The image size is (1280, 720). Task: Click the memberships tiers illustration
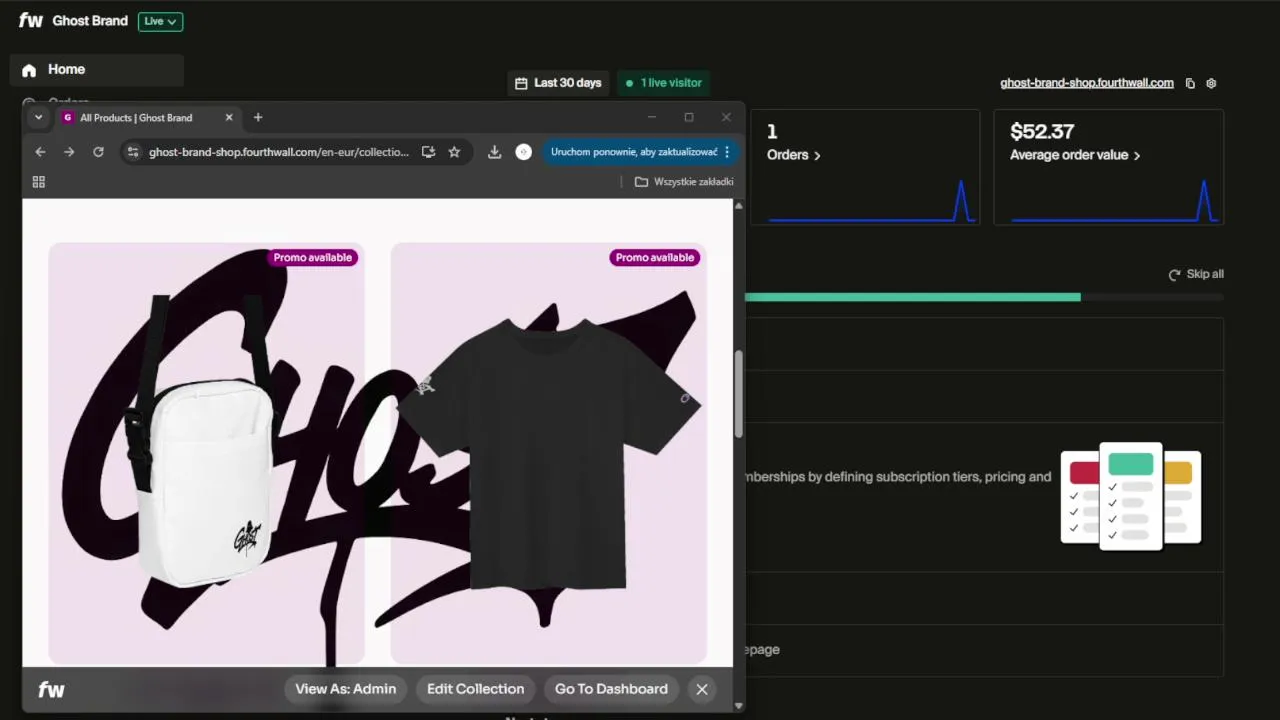(x=1131, y=496)
